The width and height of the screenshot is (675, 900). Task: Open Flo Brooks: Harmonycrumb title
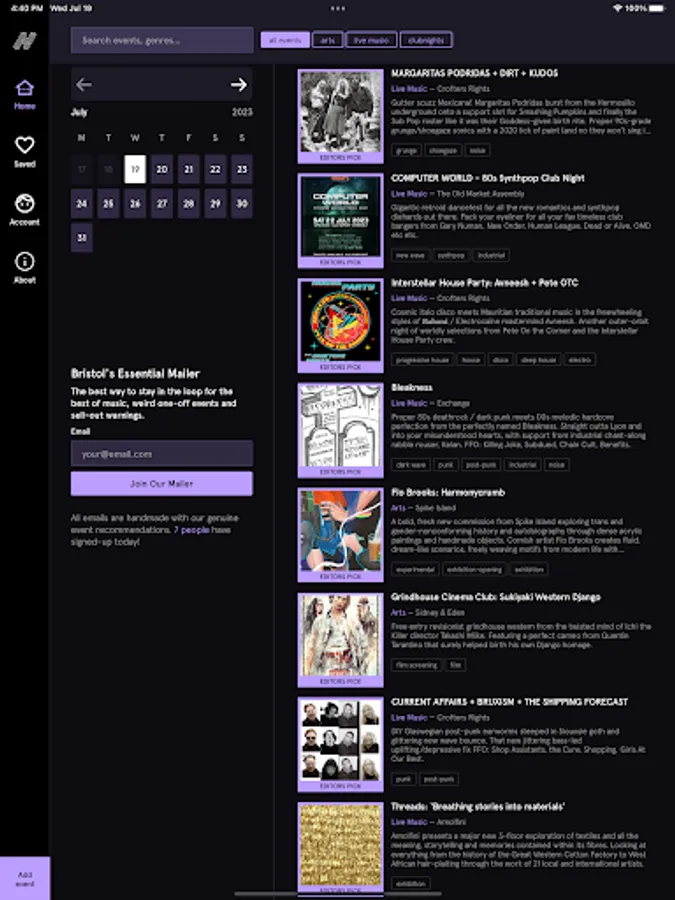tap(448, 492)
